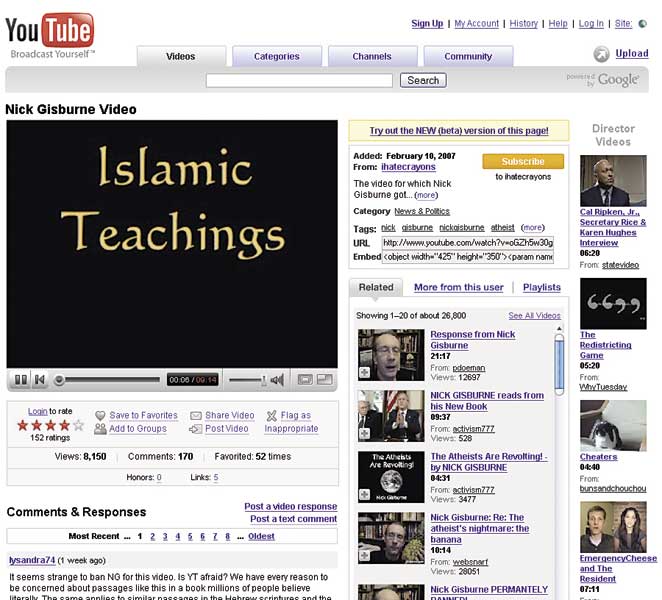Open the Community tab
Viewport: 662px width, 600px height.
tap(468, 57)
